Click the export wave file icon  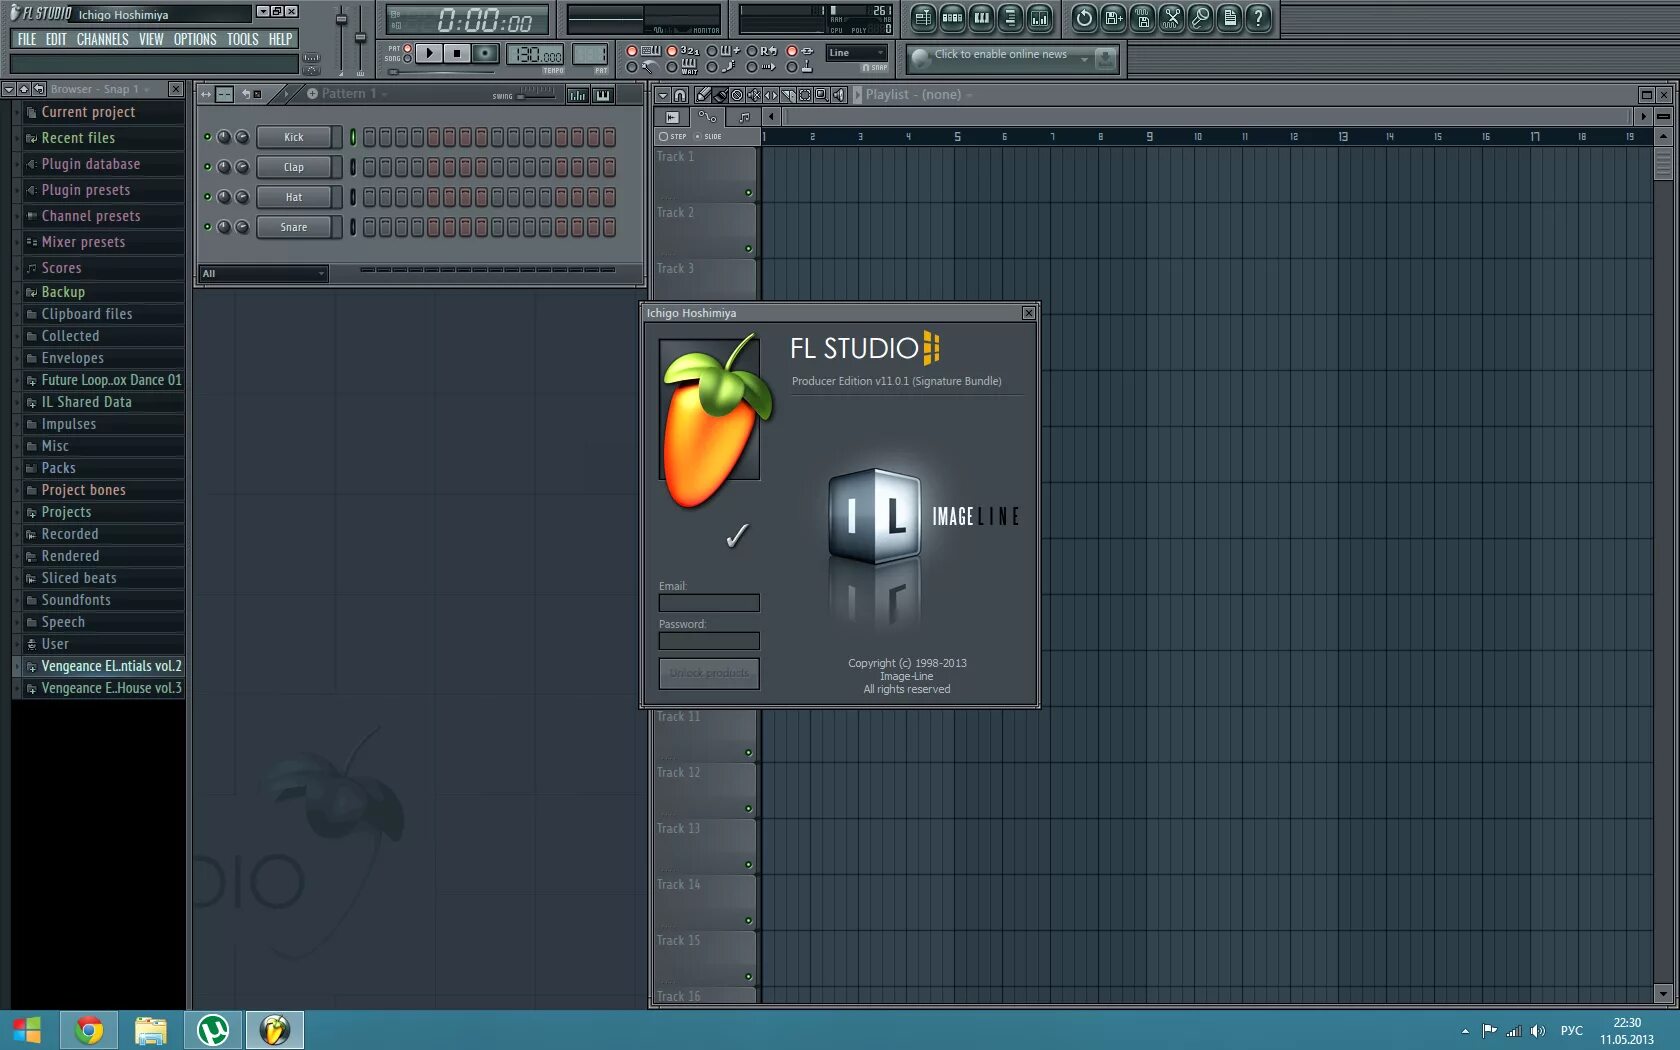(x=1142, y=17)
